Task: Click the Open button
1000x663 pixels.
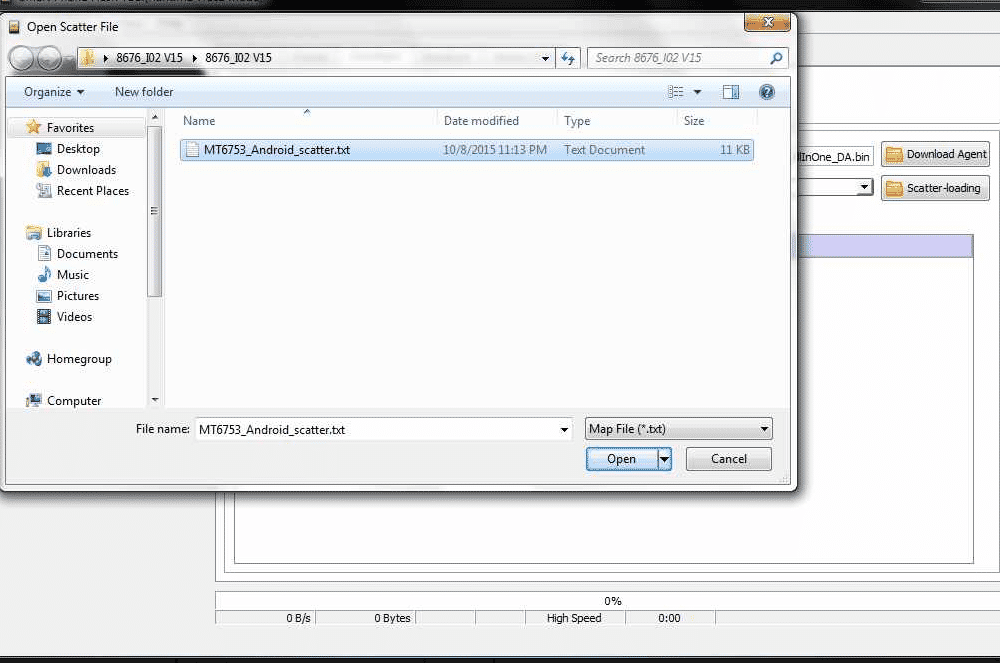Action: (621, 459)
